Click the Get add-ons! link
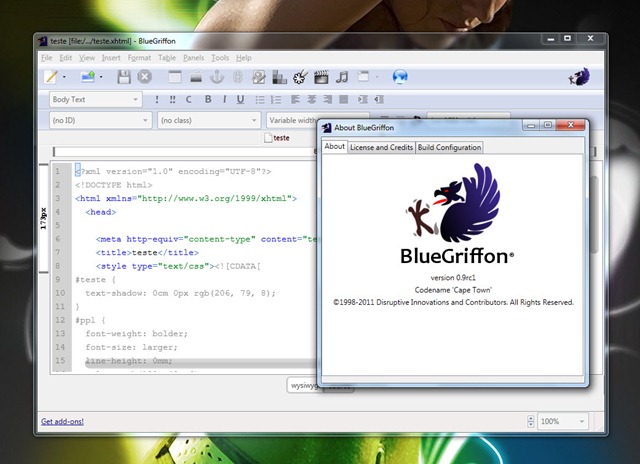 pyautogui.click(x=62, y=422)
